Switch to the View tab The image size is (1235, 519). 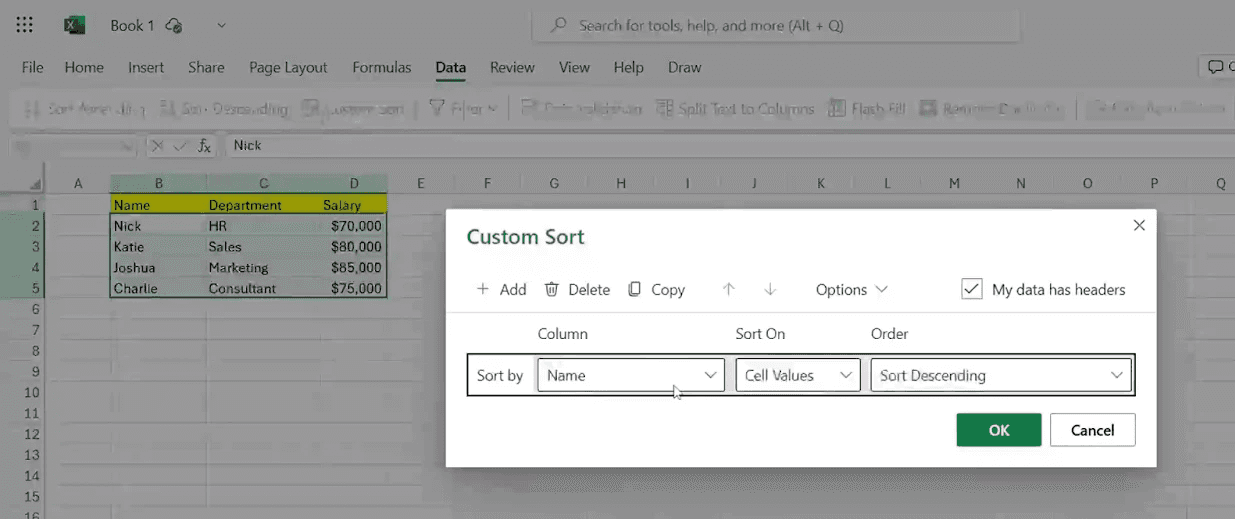click(x=574, y=67)
